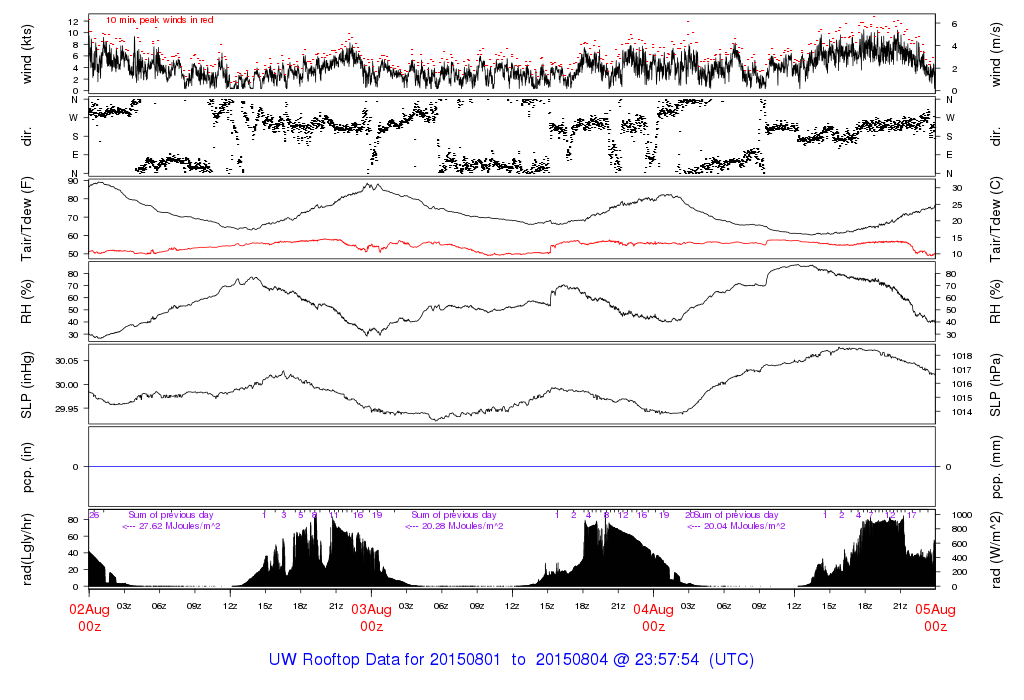This screenshot has width=1024, height=700.
Task: Click 'Sum of previous day' above 27.62 MJoules
Action: point(170,515)
